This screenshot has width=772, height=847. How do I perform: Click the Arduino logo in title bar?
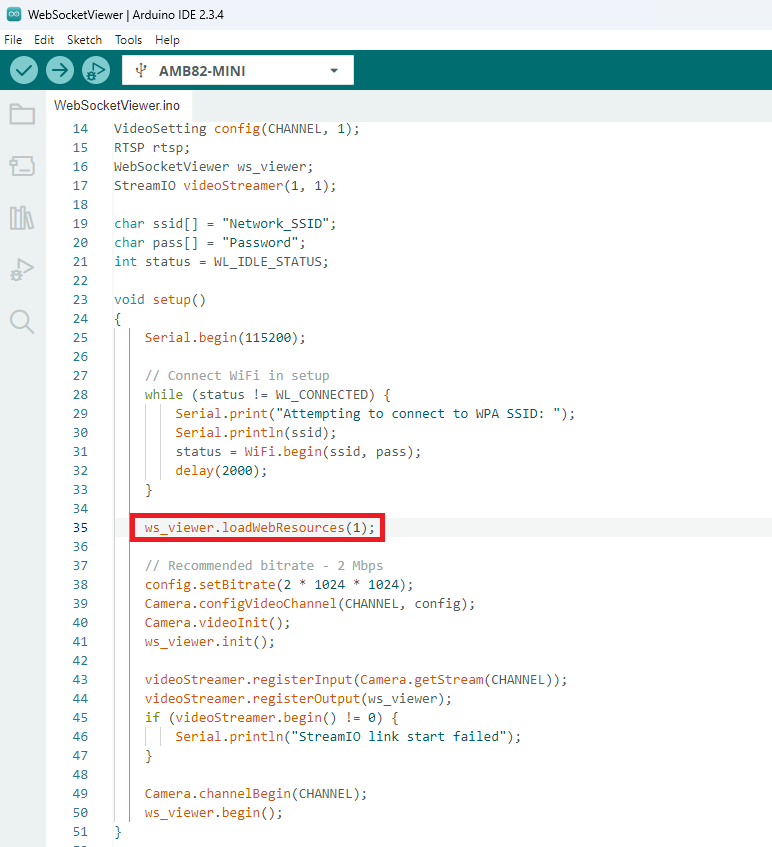12,14
